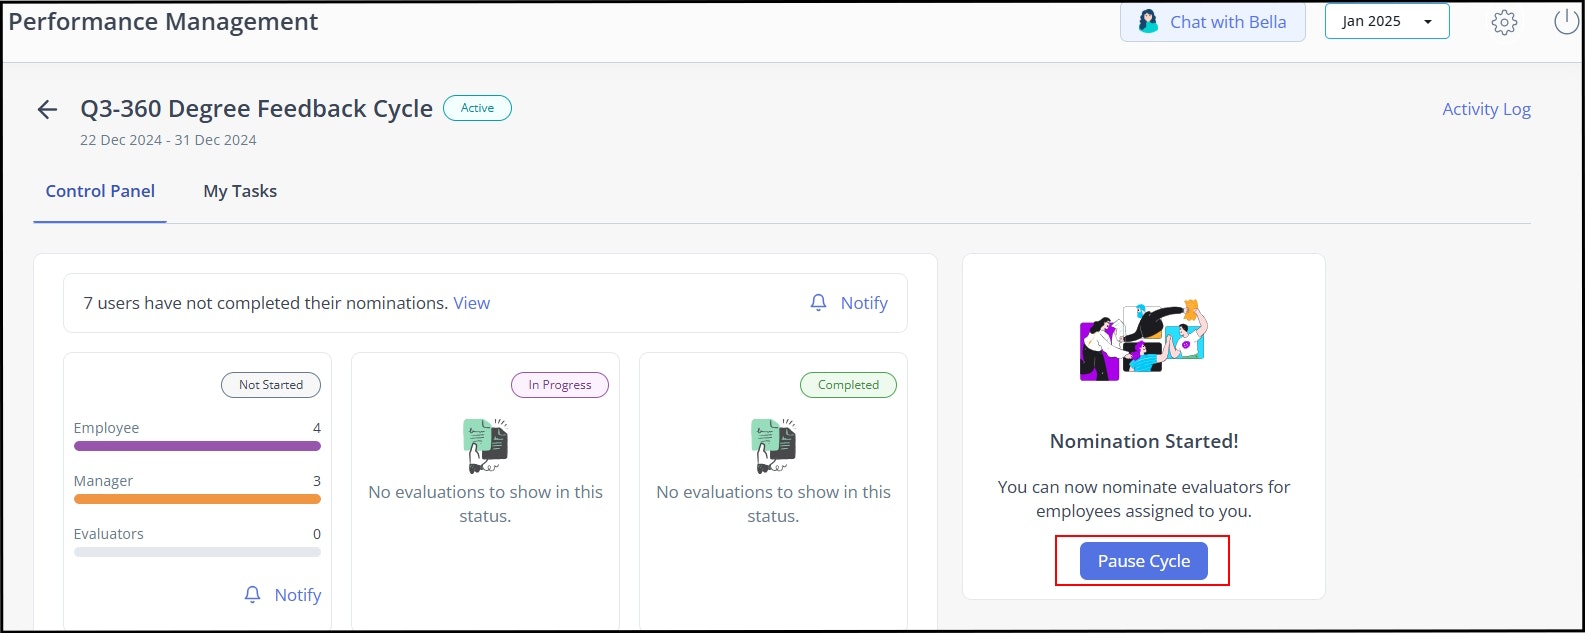1585x633 pixels.
Task: Click the Employee progress bar
Action: tap(196, 446)
